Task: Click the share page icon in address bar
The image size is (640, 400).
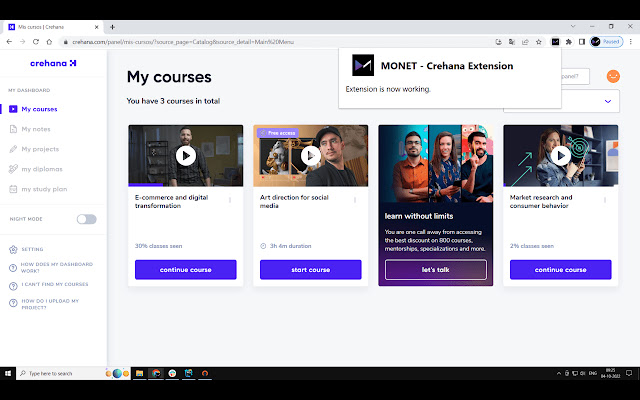Action: coord(525,42)
